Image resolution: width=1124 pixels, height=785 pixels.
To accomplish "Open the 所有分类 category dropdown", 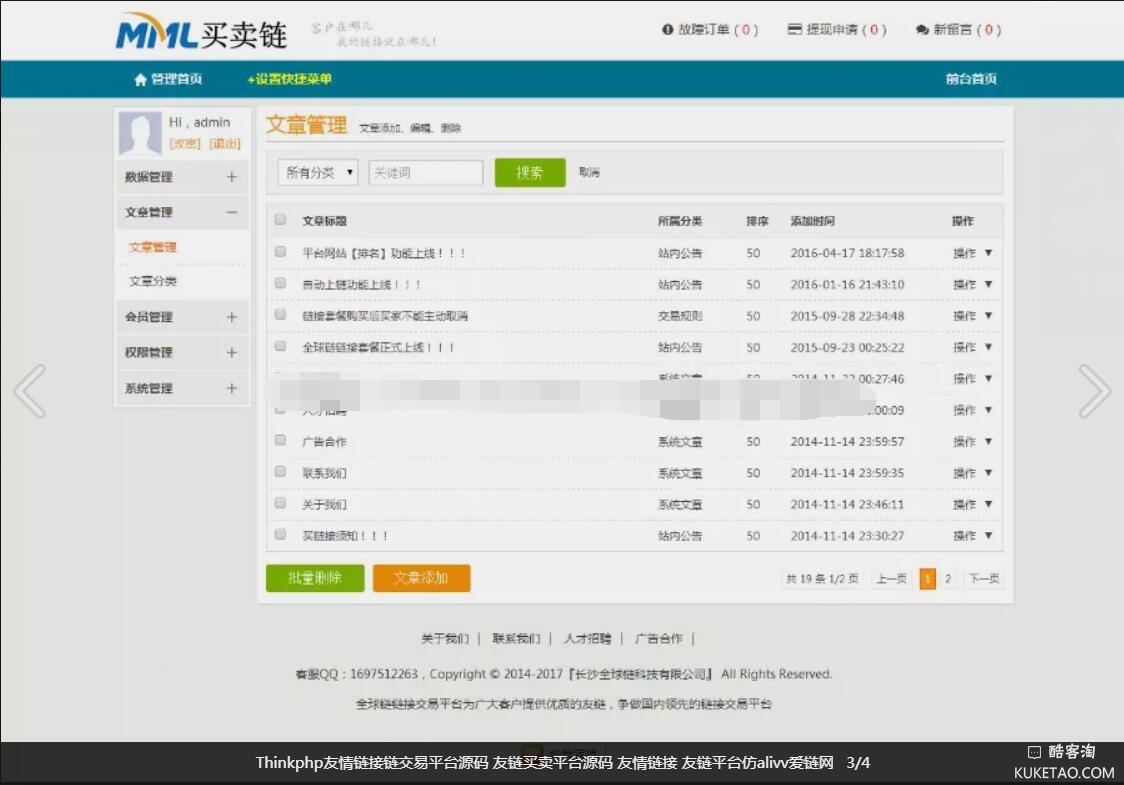I will (318, 173).
